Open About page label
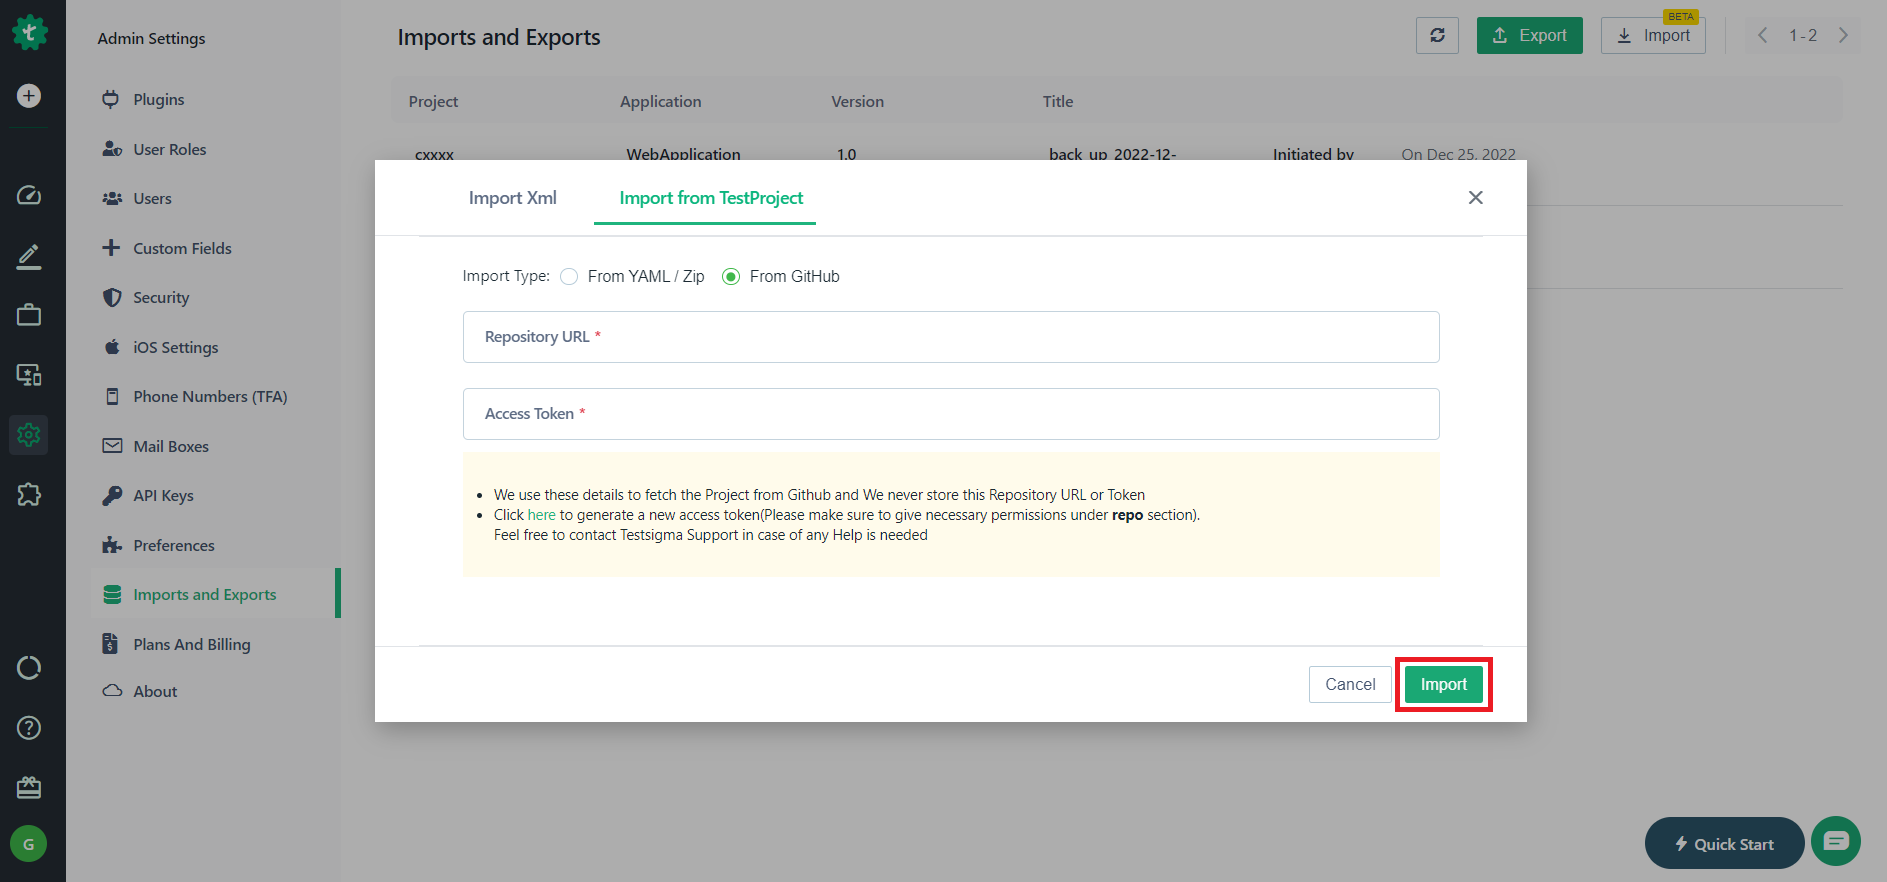This screenshot has height=882, width=1887. 155,691
